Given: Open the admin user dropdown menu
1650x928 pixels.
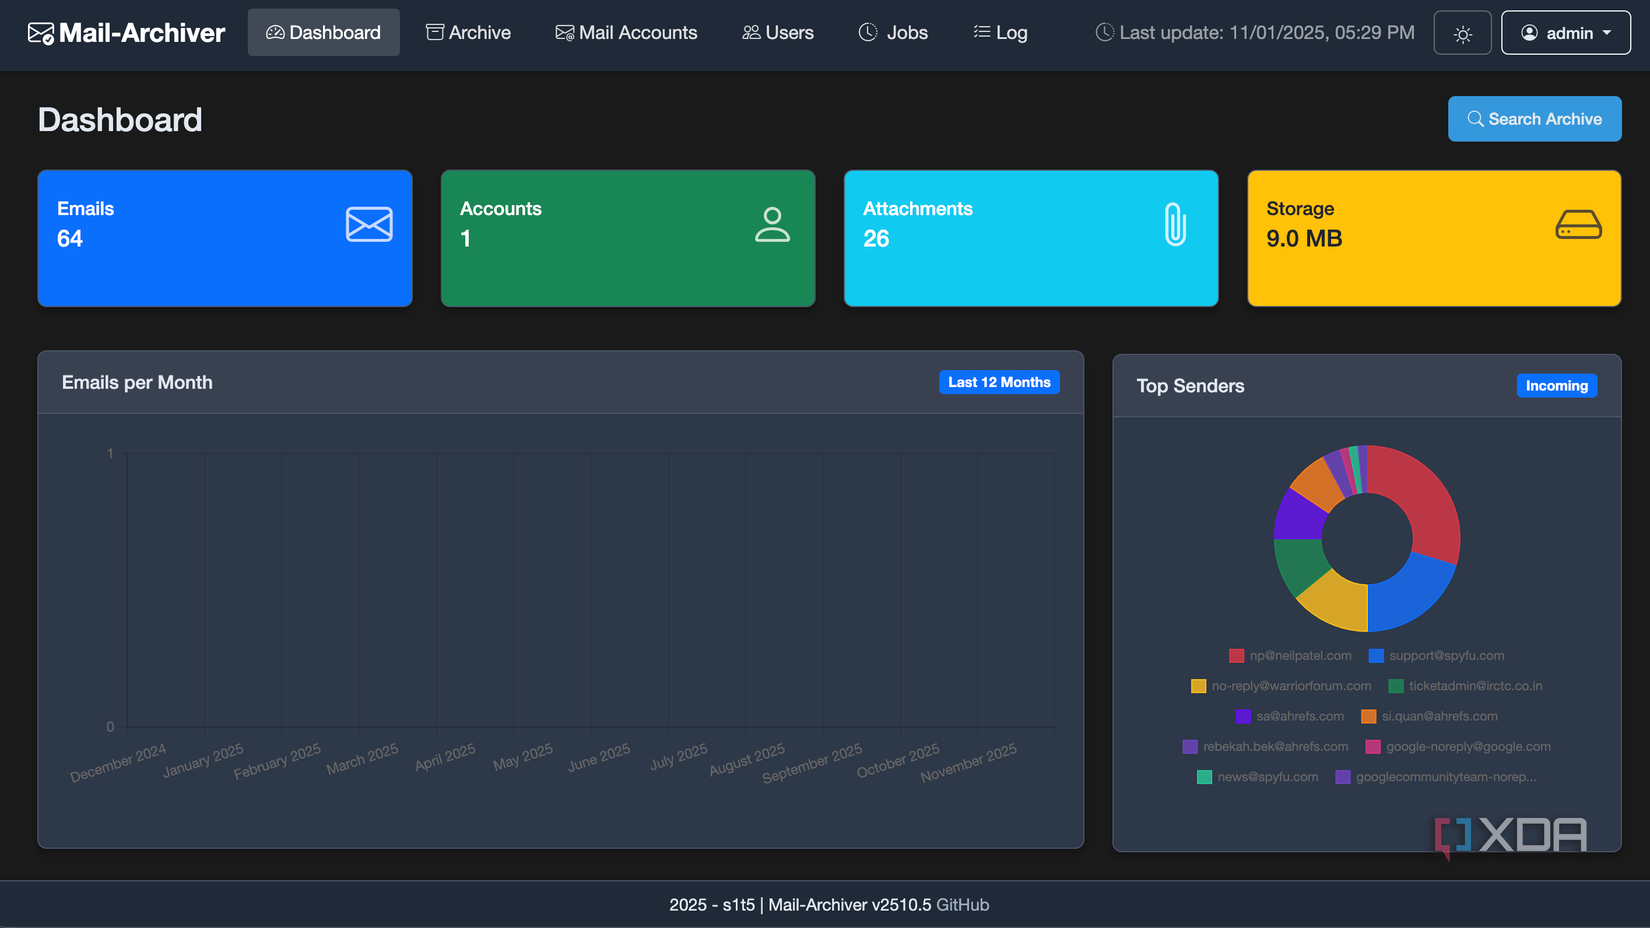Looking at the screenshot, I should coord(1565,33).
